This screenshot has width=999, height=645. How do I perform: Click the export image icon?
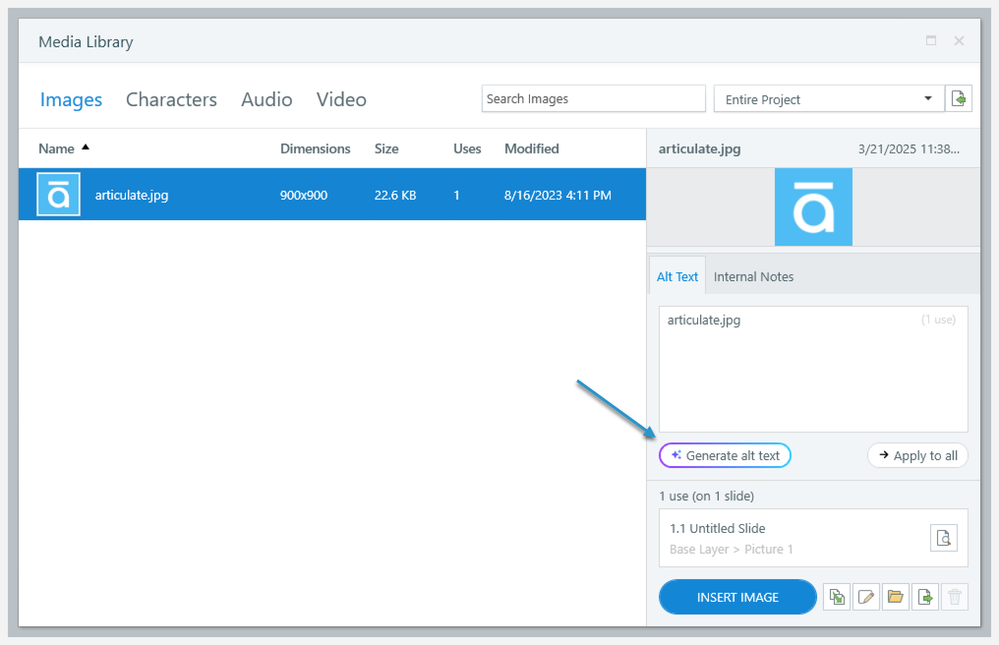[925, 597]
